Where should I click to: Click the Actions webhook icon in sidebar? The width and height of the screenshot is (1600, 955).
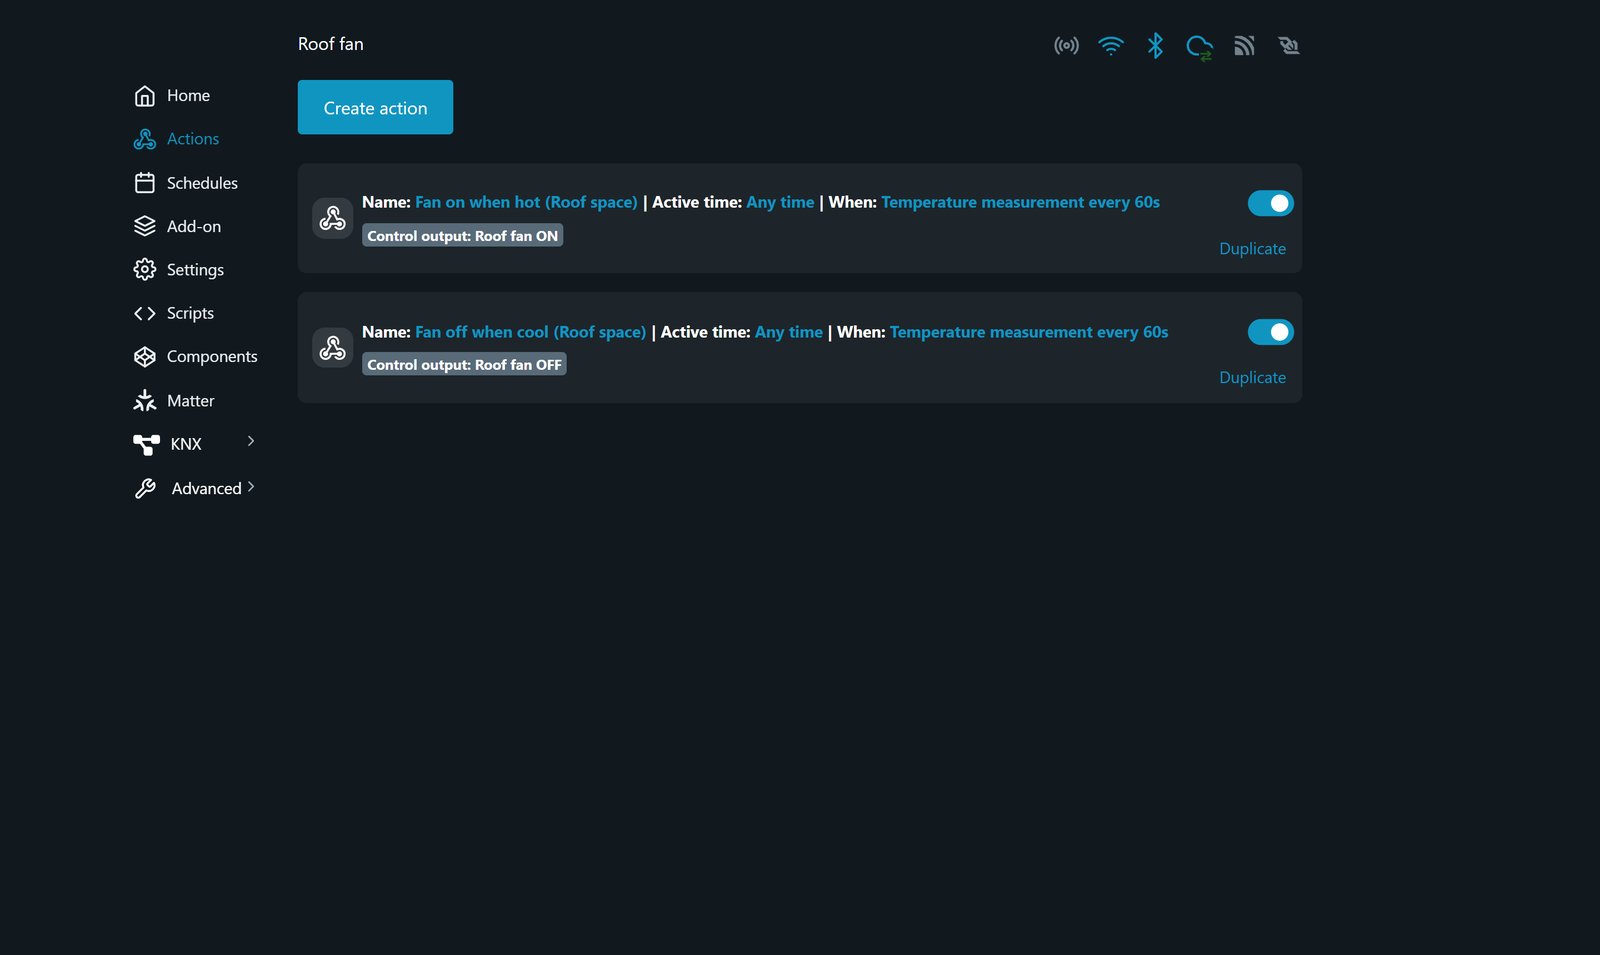click(x=145, y=139)
